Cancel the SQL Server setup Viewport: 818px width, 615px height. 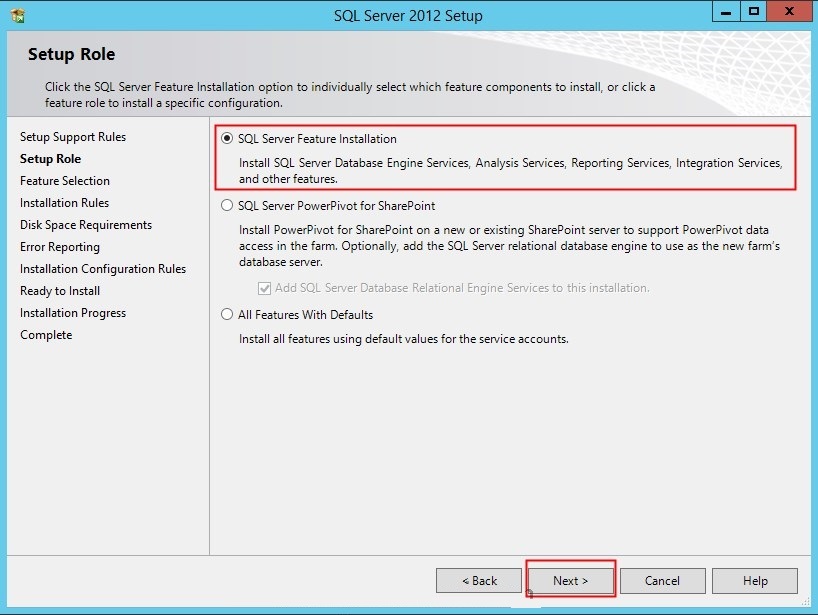663,580
